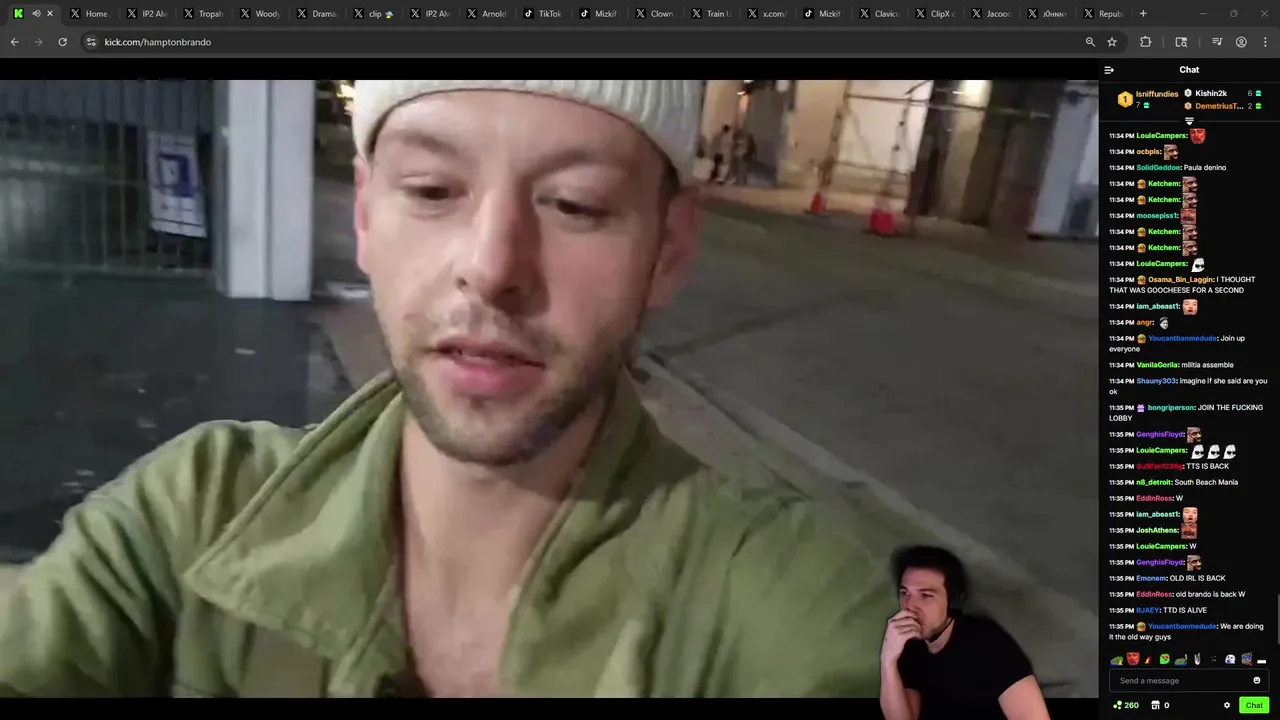Screen dimensions: 1280x720
Task: Select text 'South Beach Mania'
Action: point(1206,482)
